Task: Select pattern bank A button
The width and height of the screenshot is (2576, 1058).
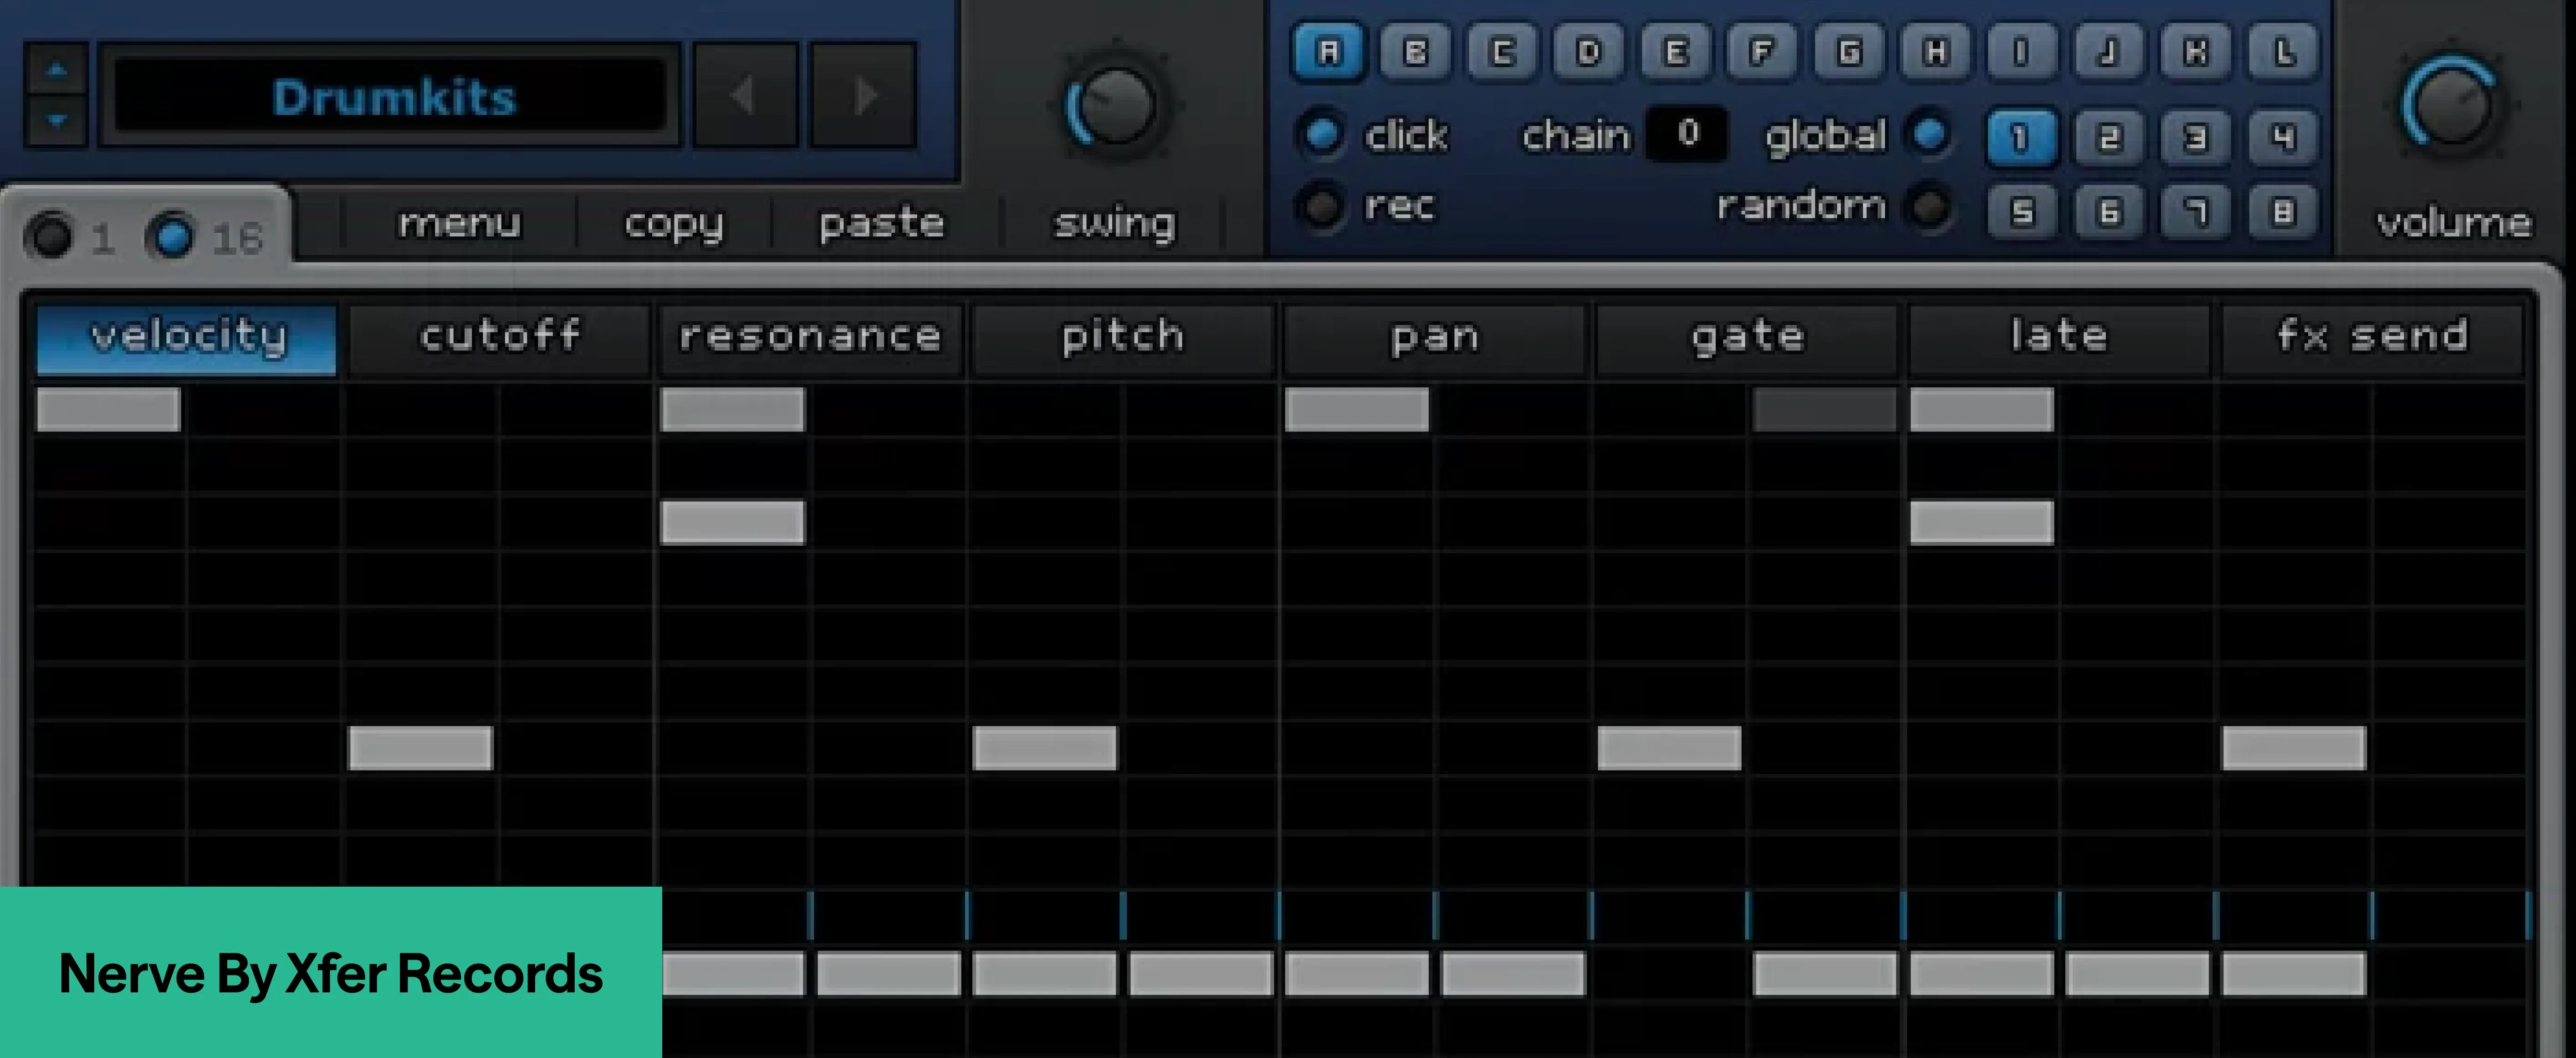Action: [x=1328, y=51]
